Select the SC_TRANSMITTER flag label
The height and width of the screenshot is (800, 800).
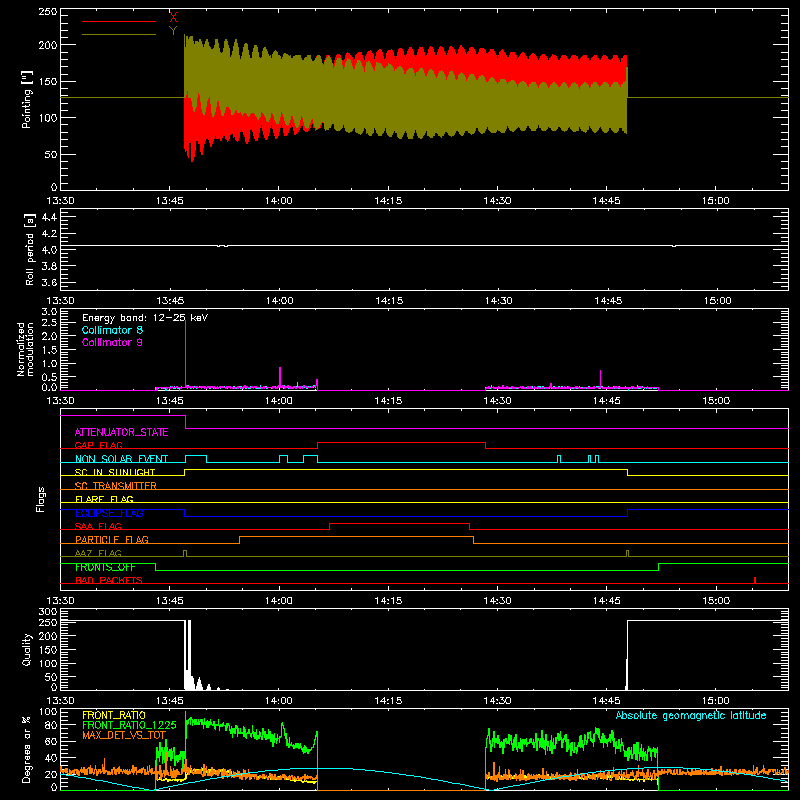tap(115, 486)
